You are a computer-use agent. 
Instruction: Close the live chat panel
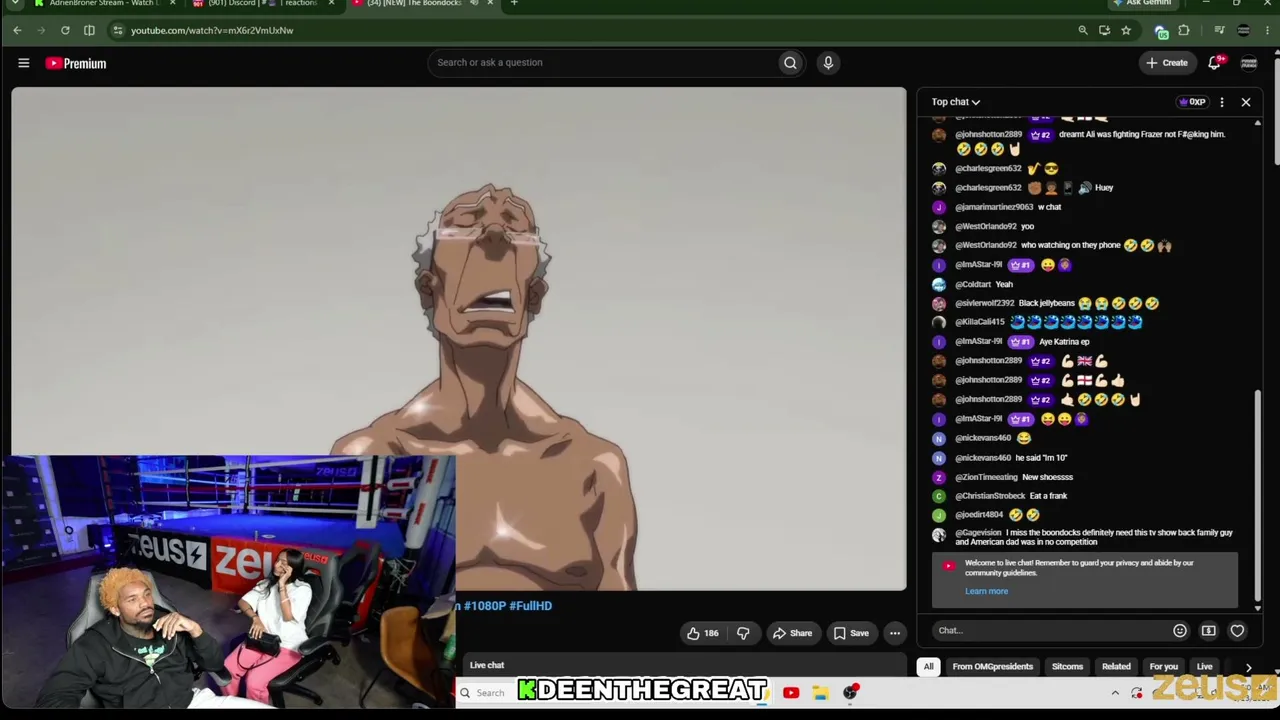tap(1246, 102)
